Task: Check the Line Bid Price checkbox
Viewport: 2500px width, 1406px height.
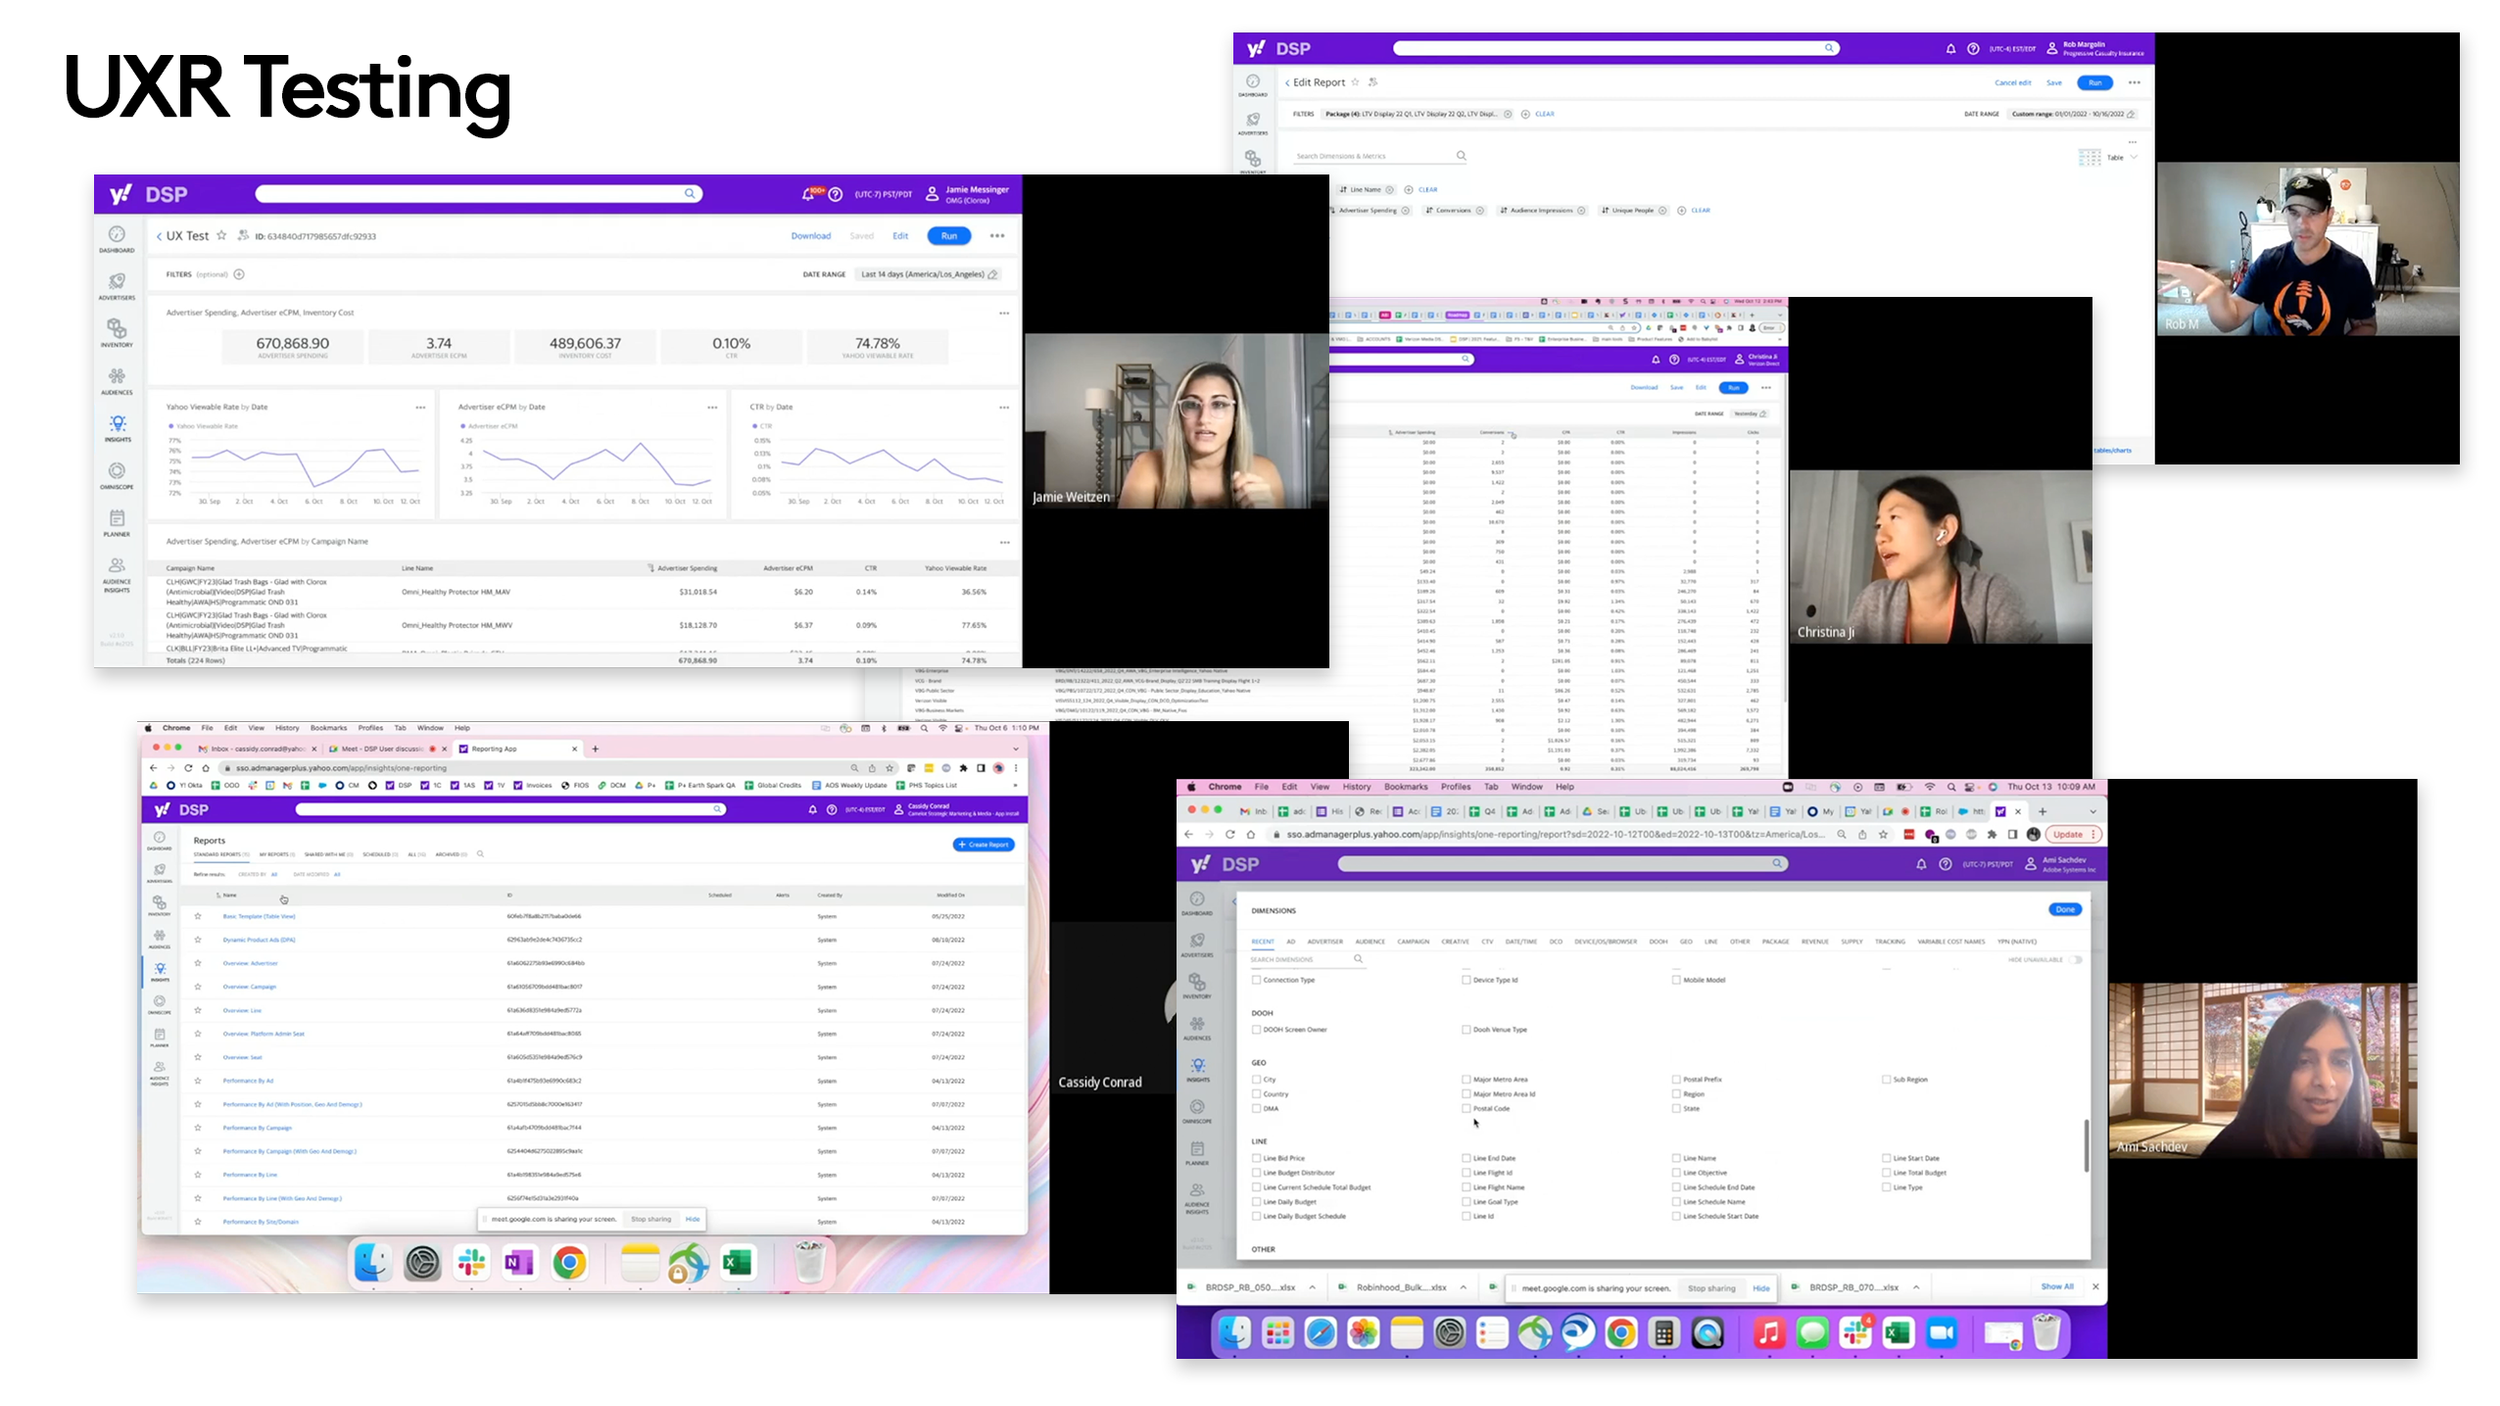Action: 1257,1158
